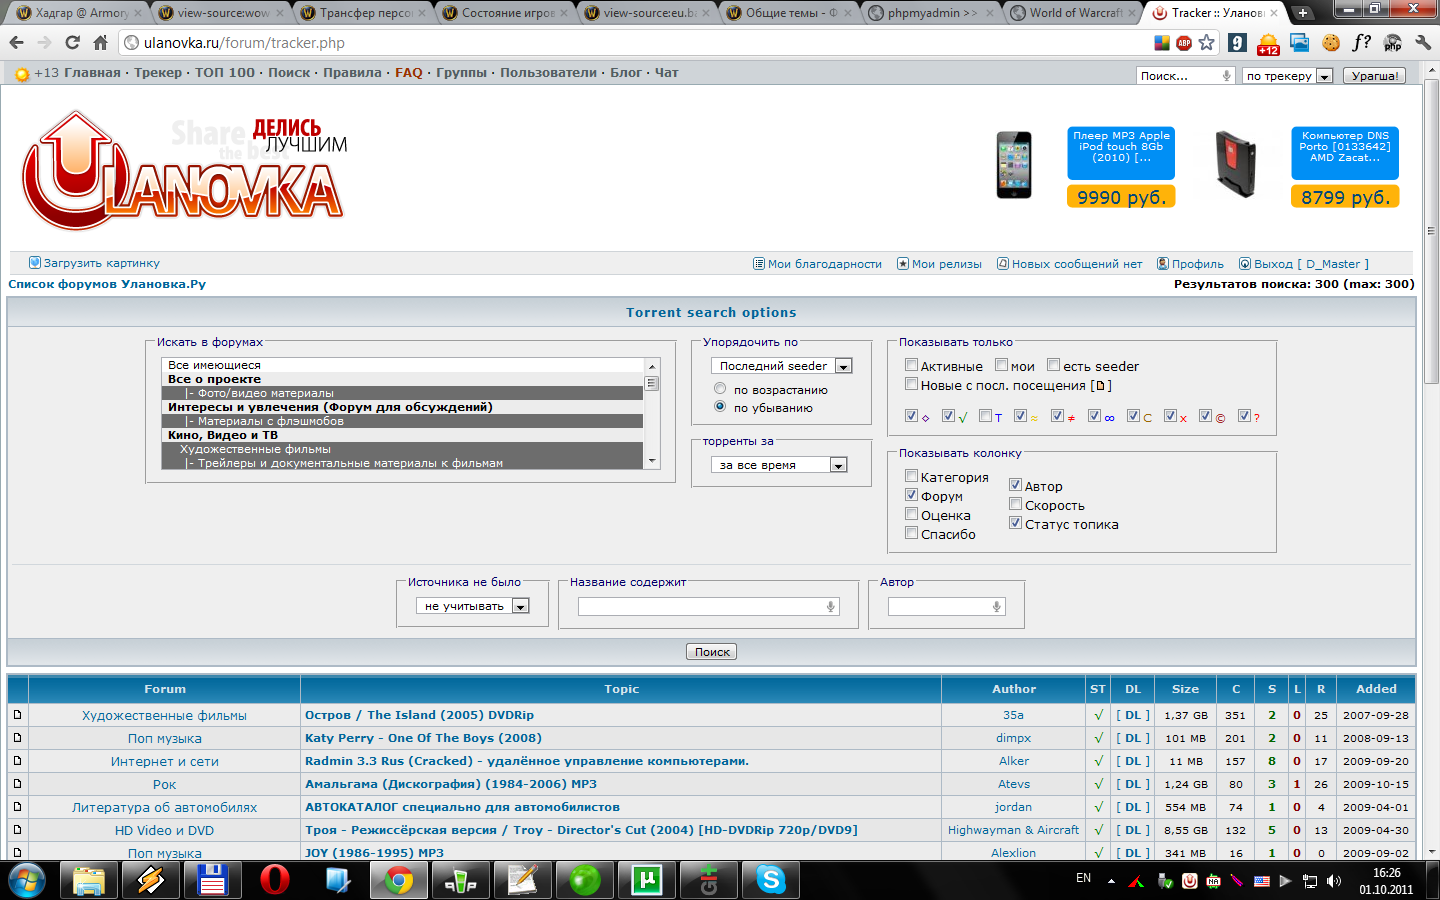This screenshot has height=900, width=1440.
Task: Uncheck the Форум column checkbox
Action: pos(911,495)
